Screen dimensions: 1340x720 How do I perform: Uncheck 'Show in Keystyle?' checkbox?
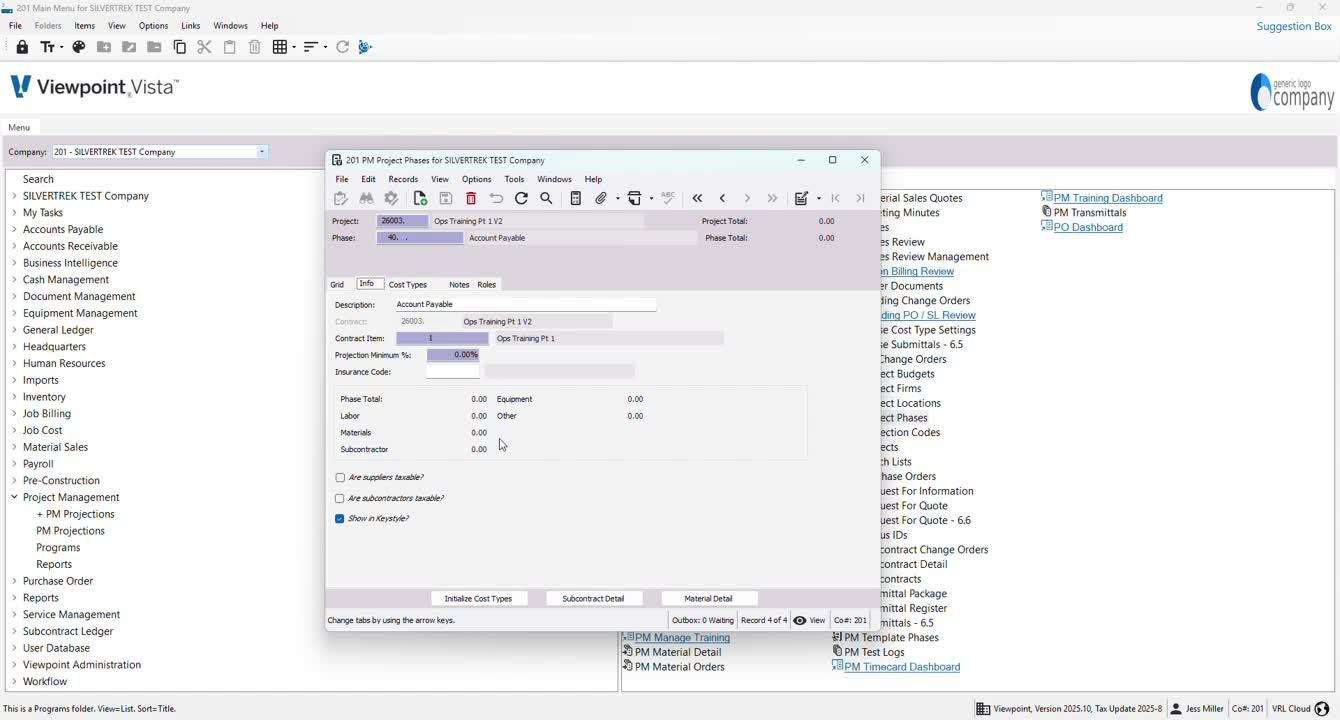(x=340, y=519)
